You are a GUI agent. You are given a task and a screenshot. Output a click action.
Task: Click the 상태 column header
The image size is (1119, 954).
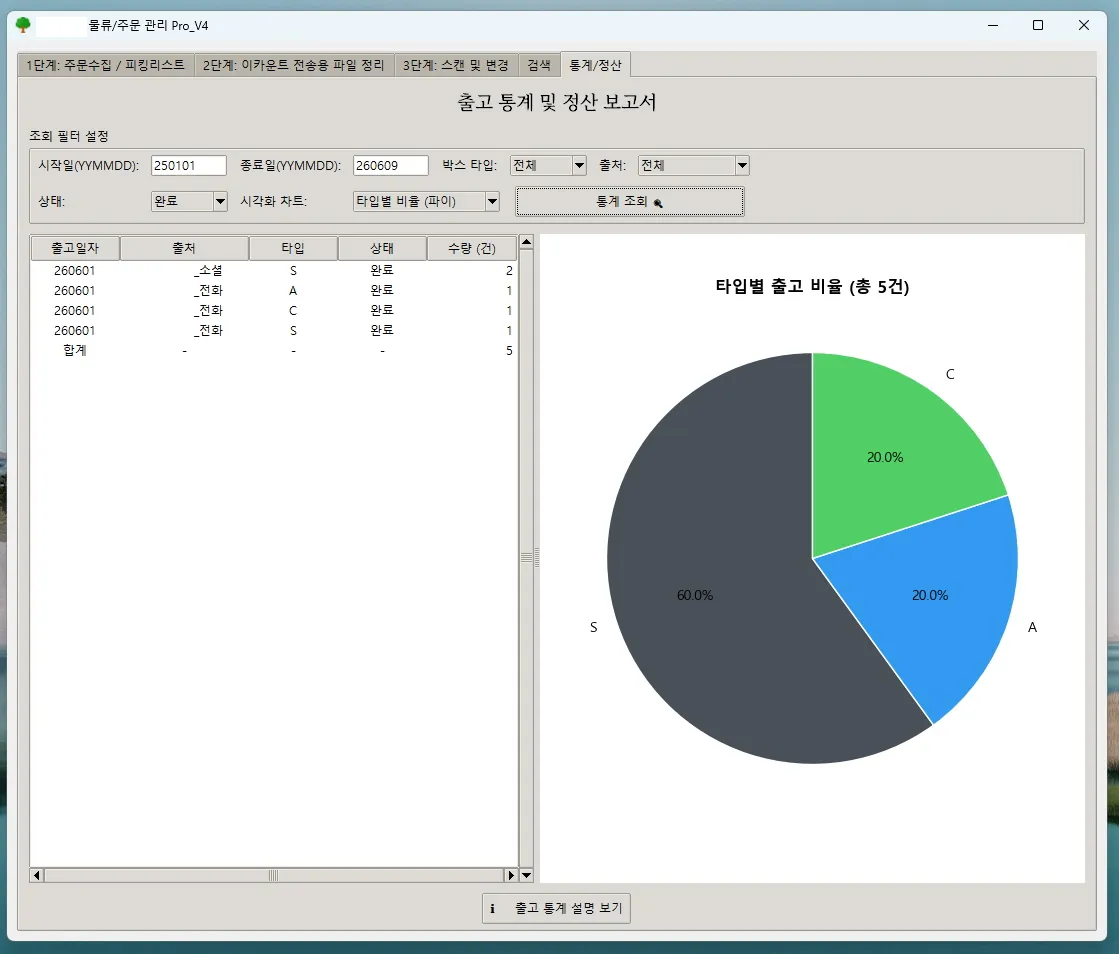382,248
